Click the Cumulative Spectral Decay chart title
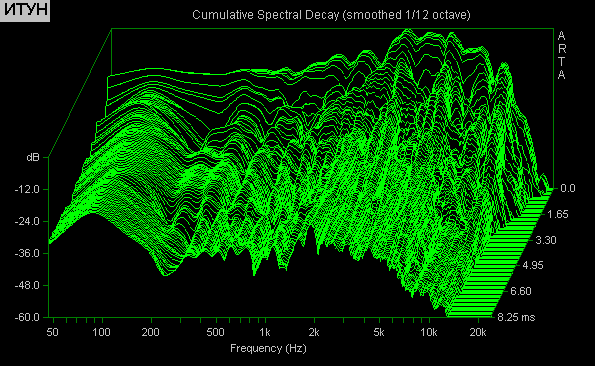The image size is (595, 366). [331, 15]
